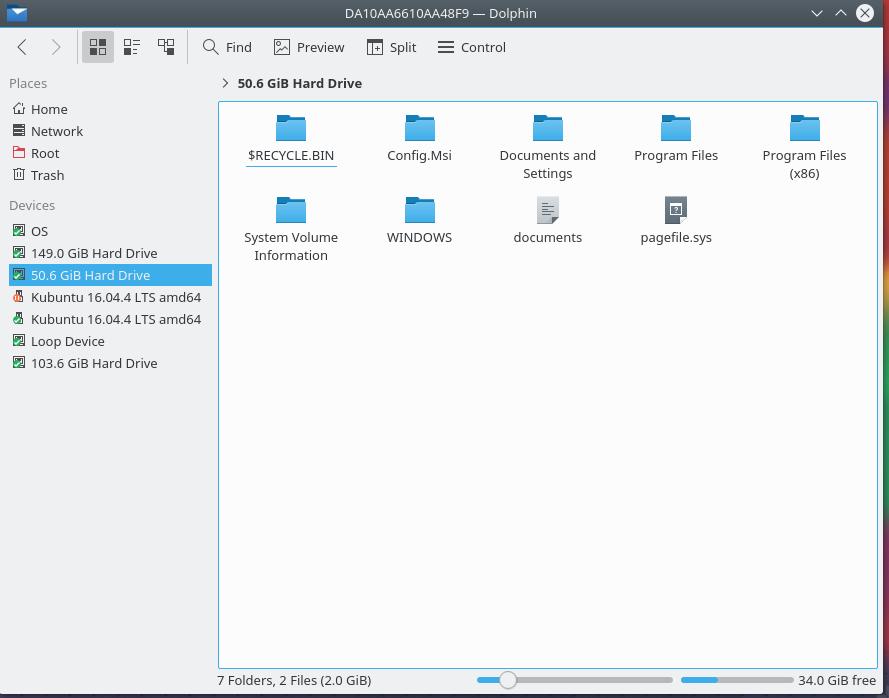Open Trash in Places panel
This screenshot has height=698, width=889.
pyautogui.click(x=47, y=175)
